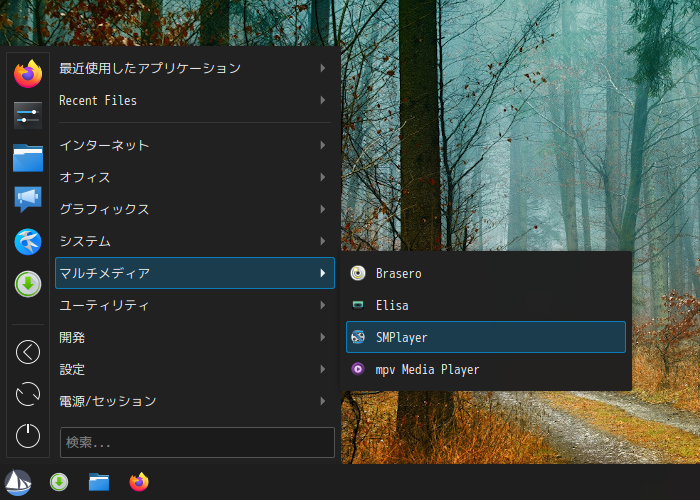
Task: Expand arrow beside システム
Action: coord(322,241)
